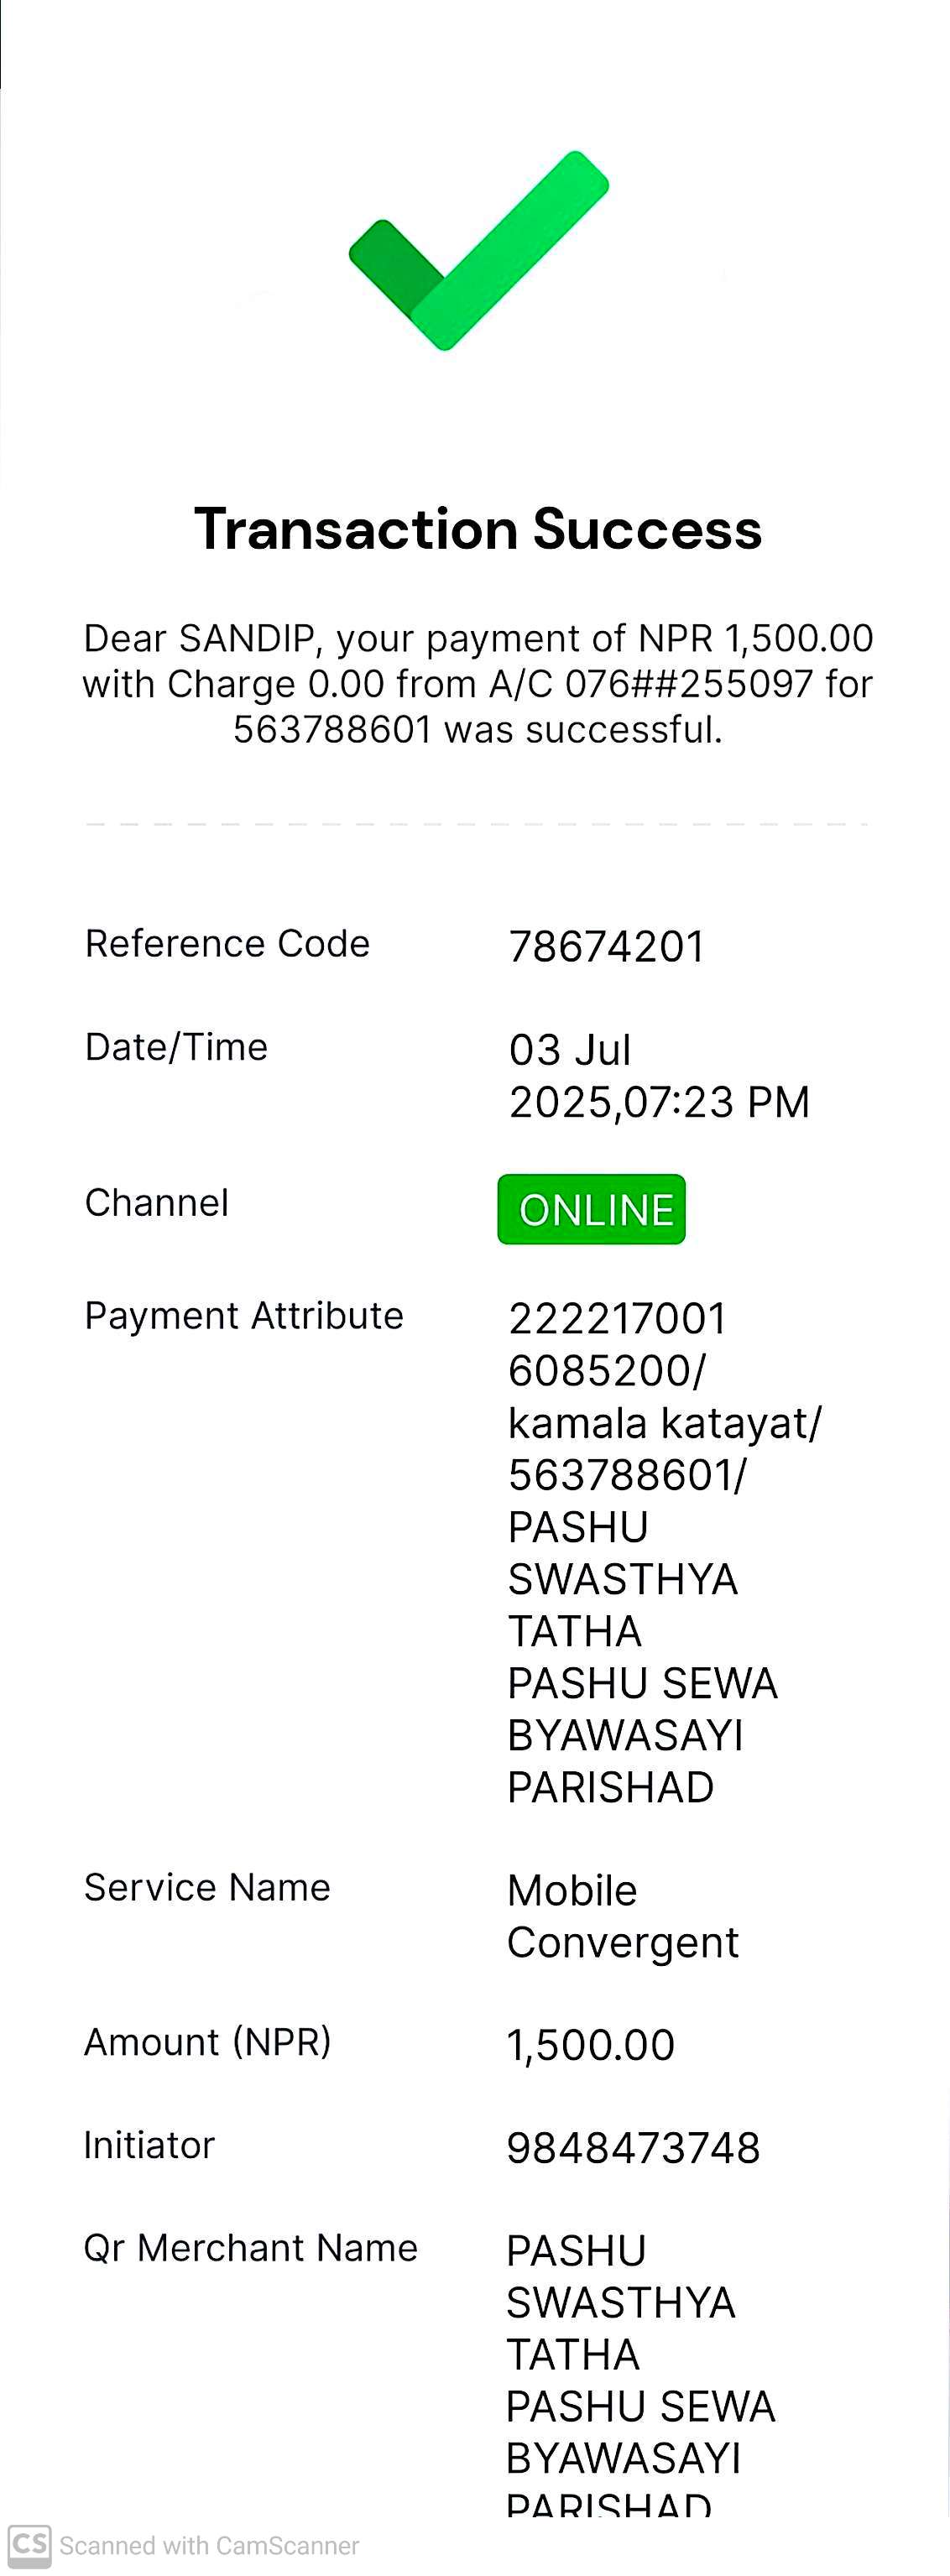
Task: Click the Amount (NPR) label
Action: [x=207, y=2041]
